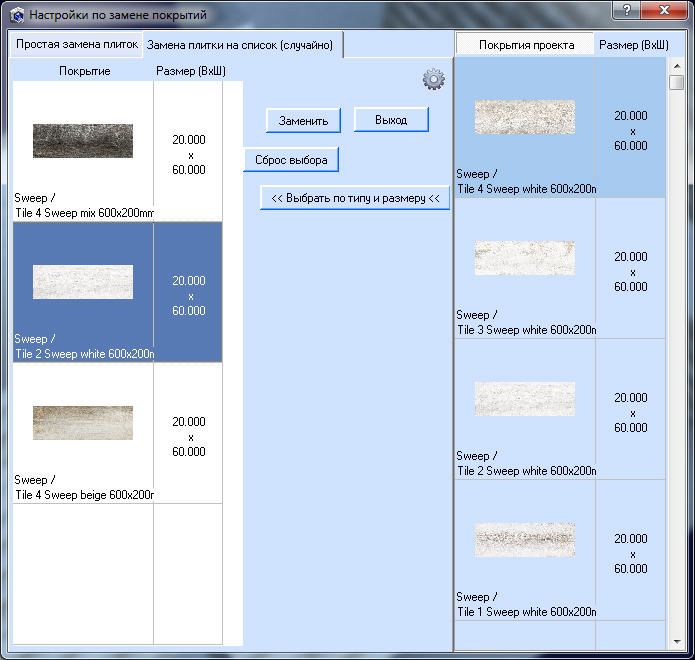Select Tile 4 Sweep mix thumbnail

[83, 141]
